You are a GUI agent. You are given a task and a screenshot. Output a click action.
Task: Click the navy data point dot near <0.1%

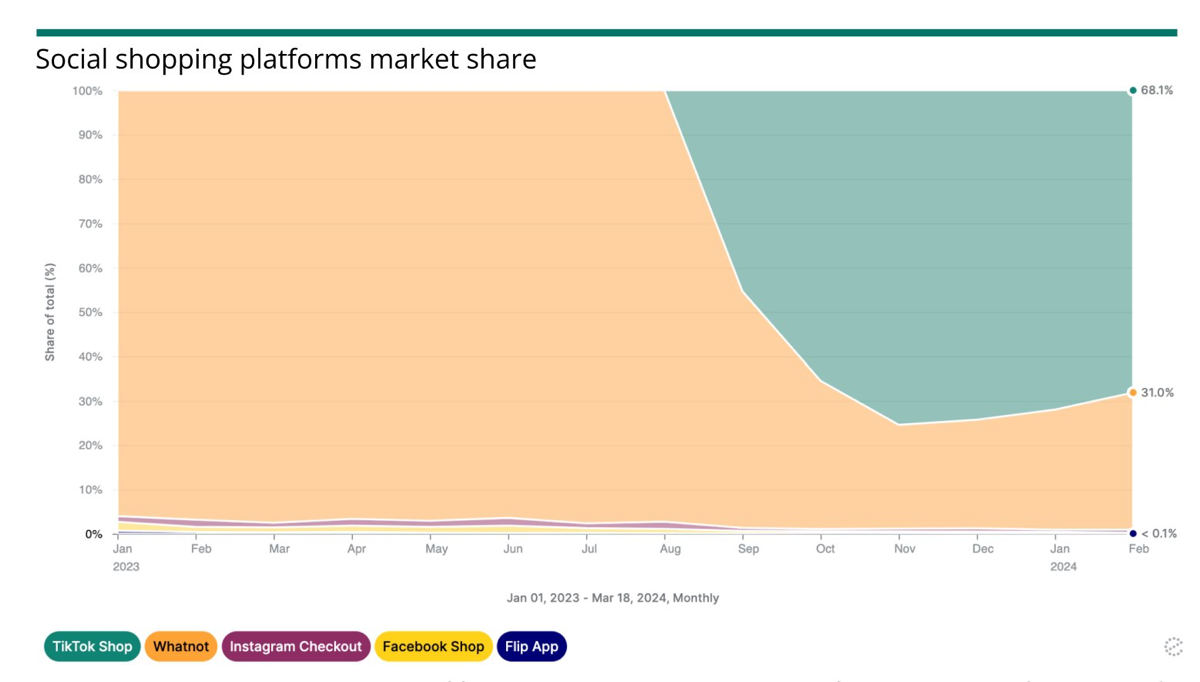pyautogui.click(x=1133, y=534)
